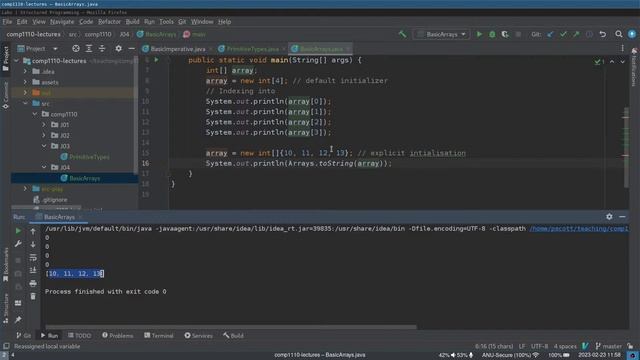This screenshot has width=640, height=360.
Task: Open the Refactor menu
Action: (x=109, y=22)
